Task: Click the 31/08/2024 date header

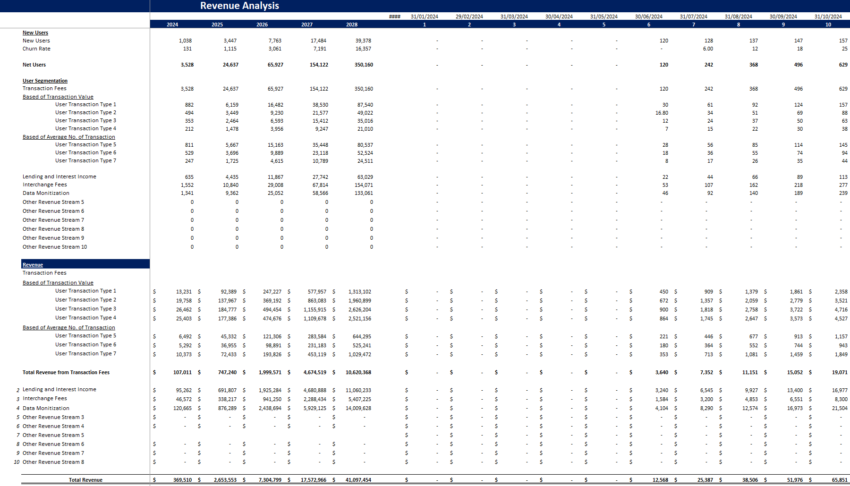Action: [x=738, y=17]
